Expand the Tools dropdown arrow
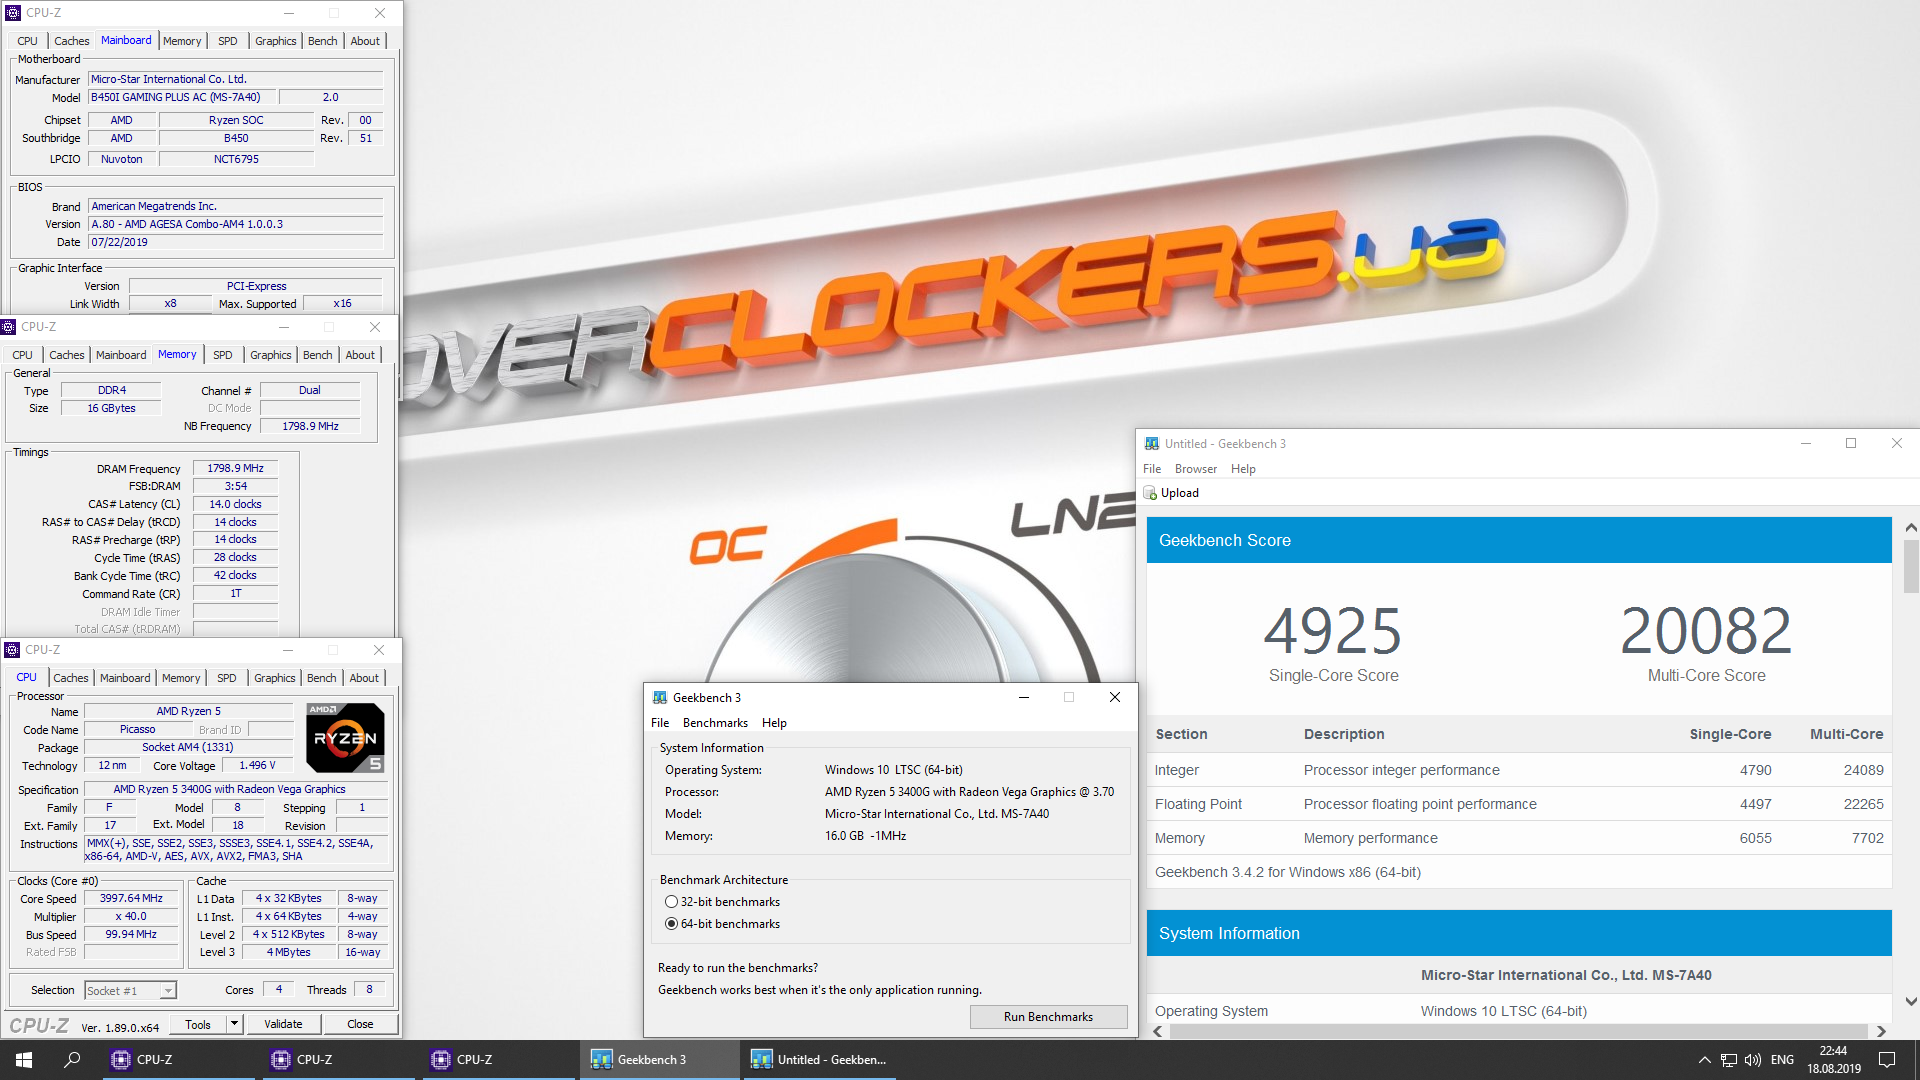The height and width of the screenshot is (1080, 1920). (x=234, y=1024)
